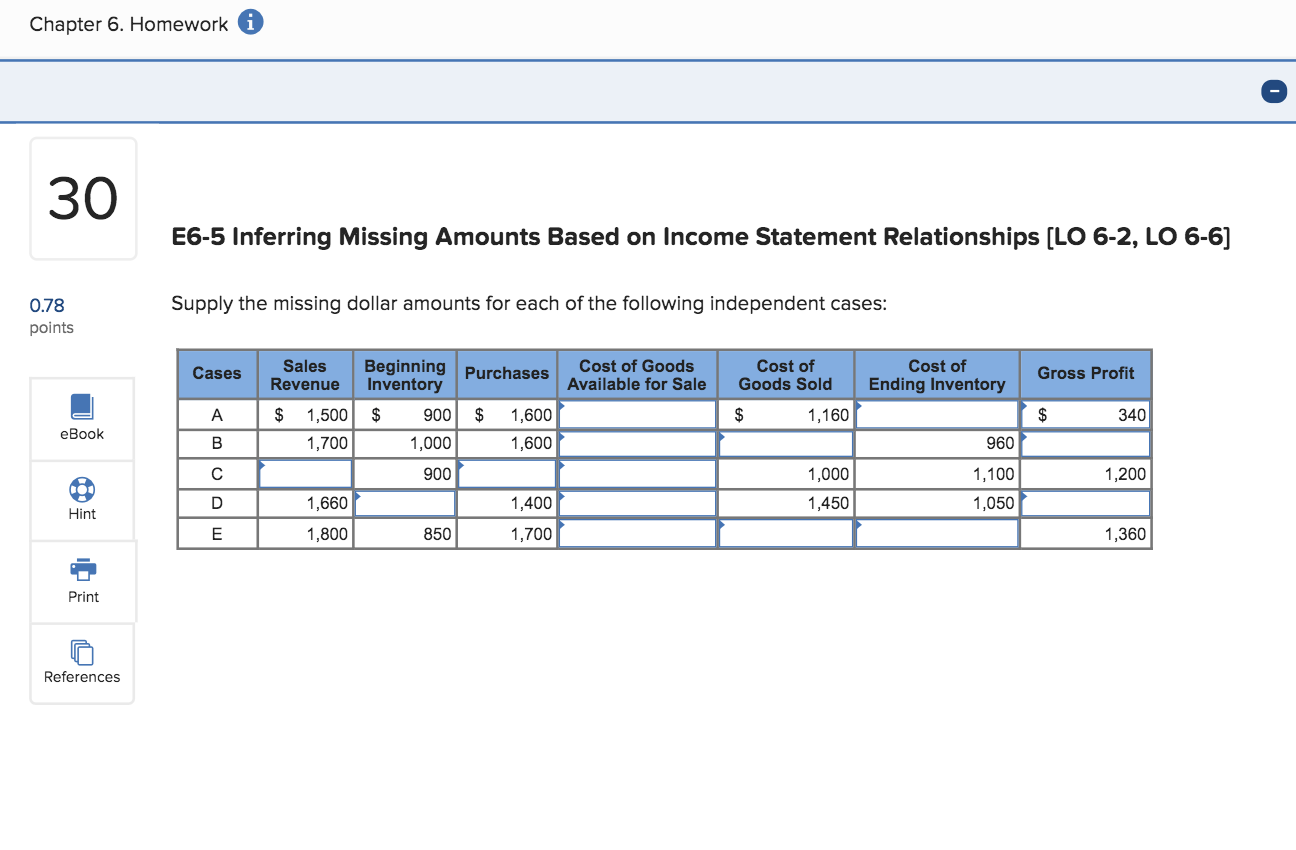The height and width of the screenshot is (850, 1296).
Task: Open the eBook resource
Action: (x=82, y=418)
